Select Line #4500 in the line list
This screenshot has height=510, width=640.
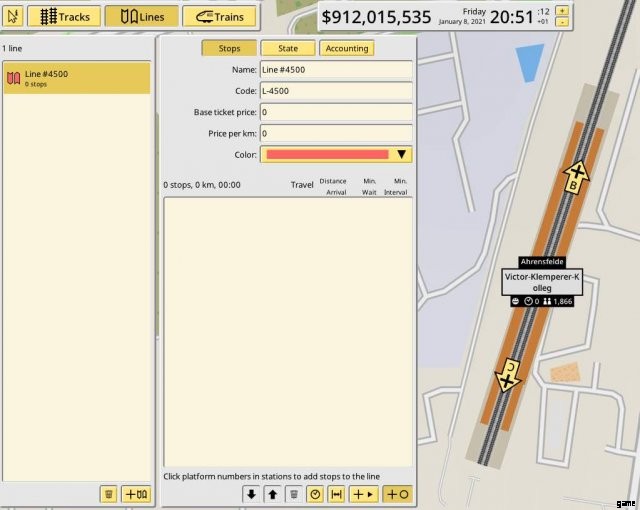[77, 78]
